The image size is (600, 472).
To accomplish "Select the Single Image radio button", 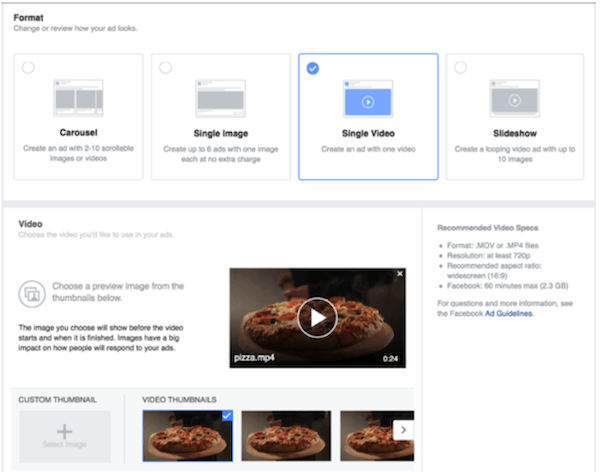I will click(x=165, y=67).
